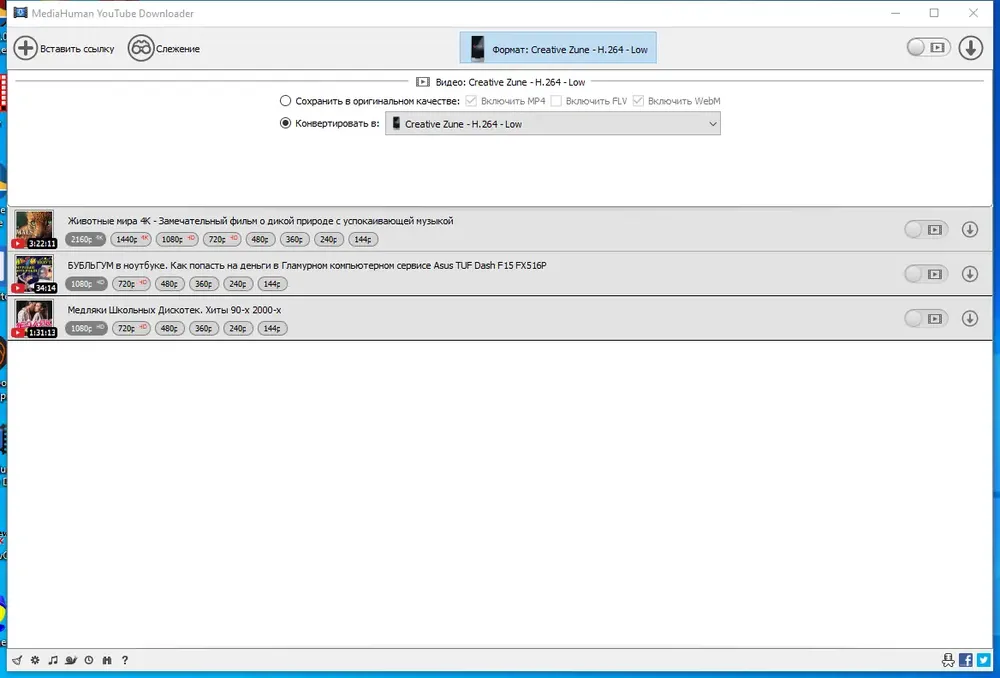Click the binoculars search icon in bottom bar
The image size is (1000, 678).
(107, 660)
